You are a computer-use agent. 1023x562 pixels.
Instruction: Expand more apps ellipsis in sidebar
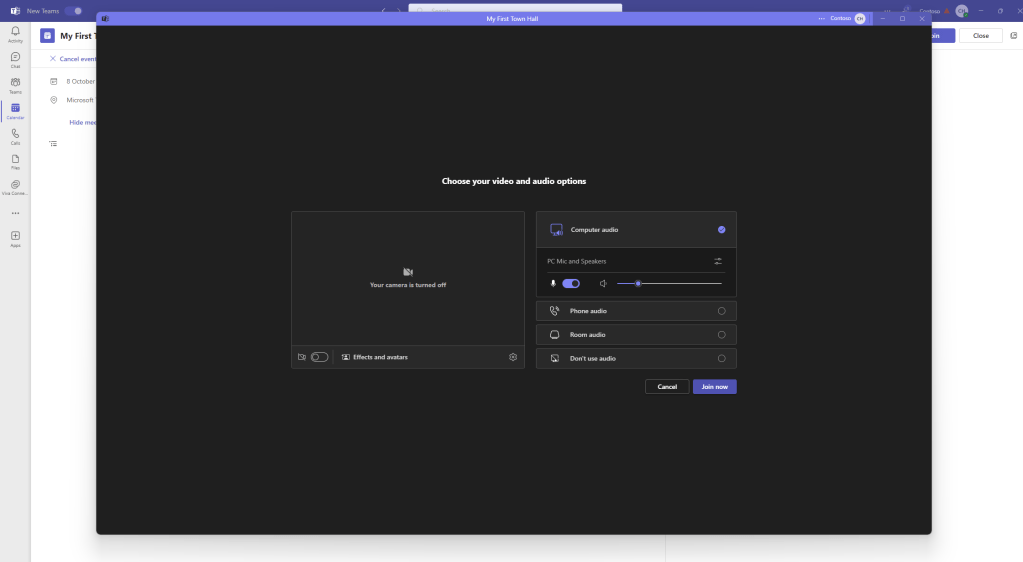tap(15, 213)
